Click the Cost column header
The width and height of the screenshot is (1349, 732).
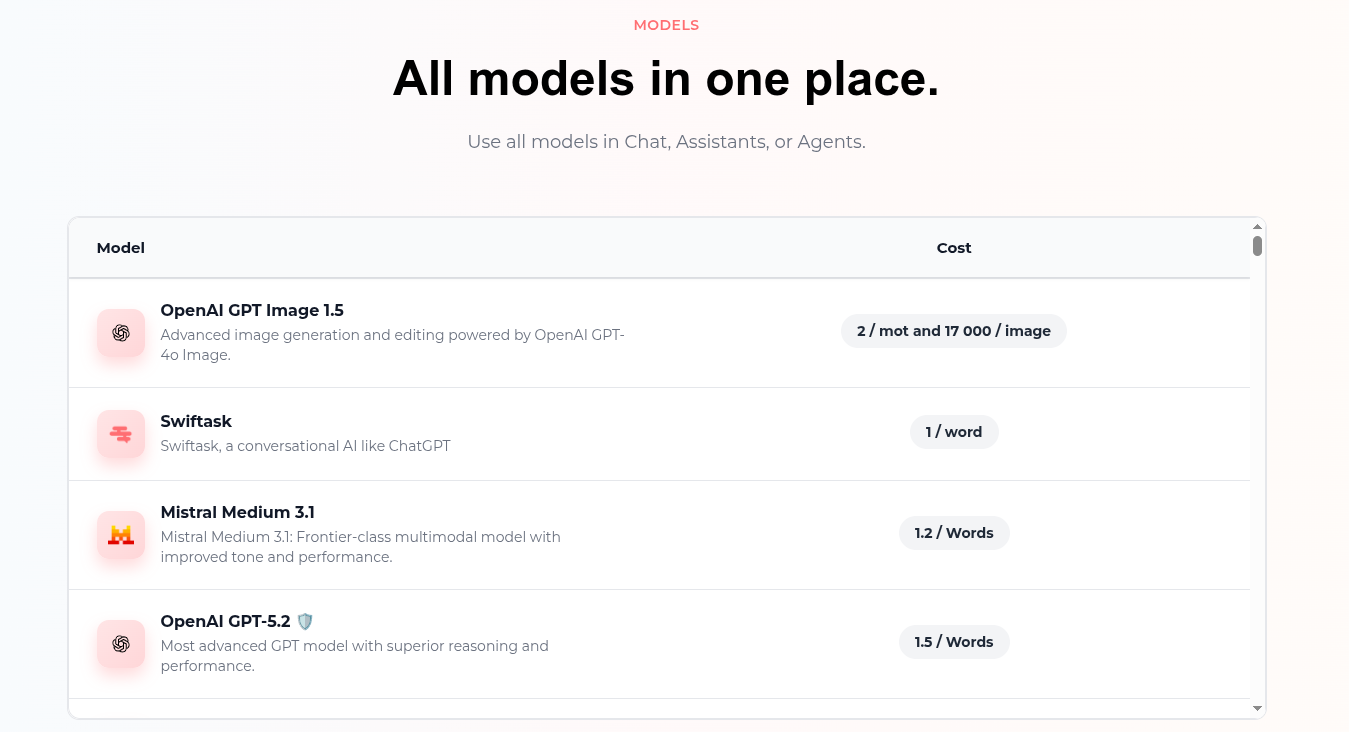[x=954, y=248]
